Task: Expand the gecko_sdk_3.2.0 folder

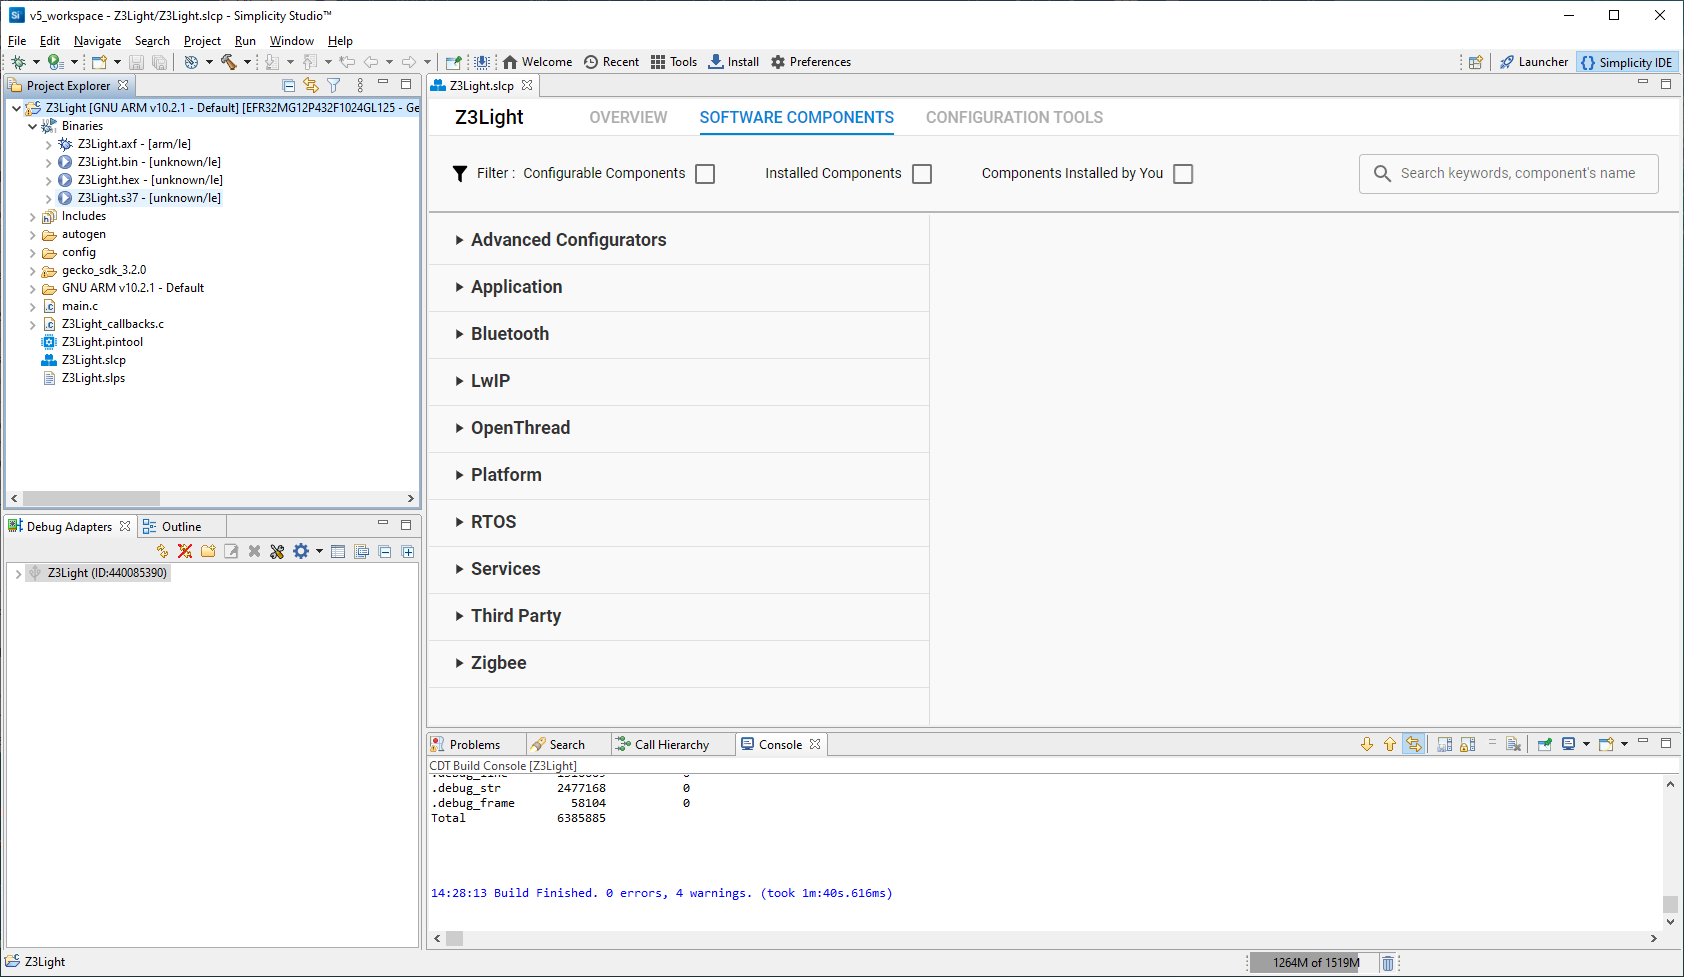Action: (x=33, y=270)
